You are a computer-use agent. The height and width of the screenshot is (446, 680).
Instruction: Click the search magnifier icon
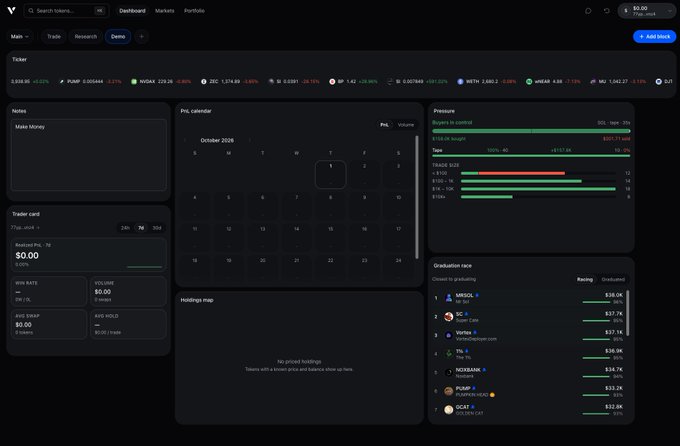[31, 11]
